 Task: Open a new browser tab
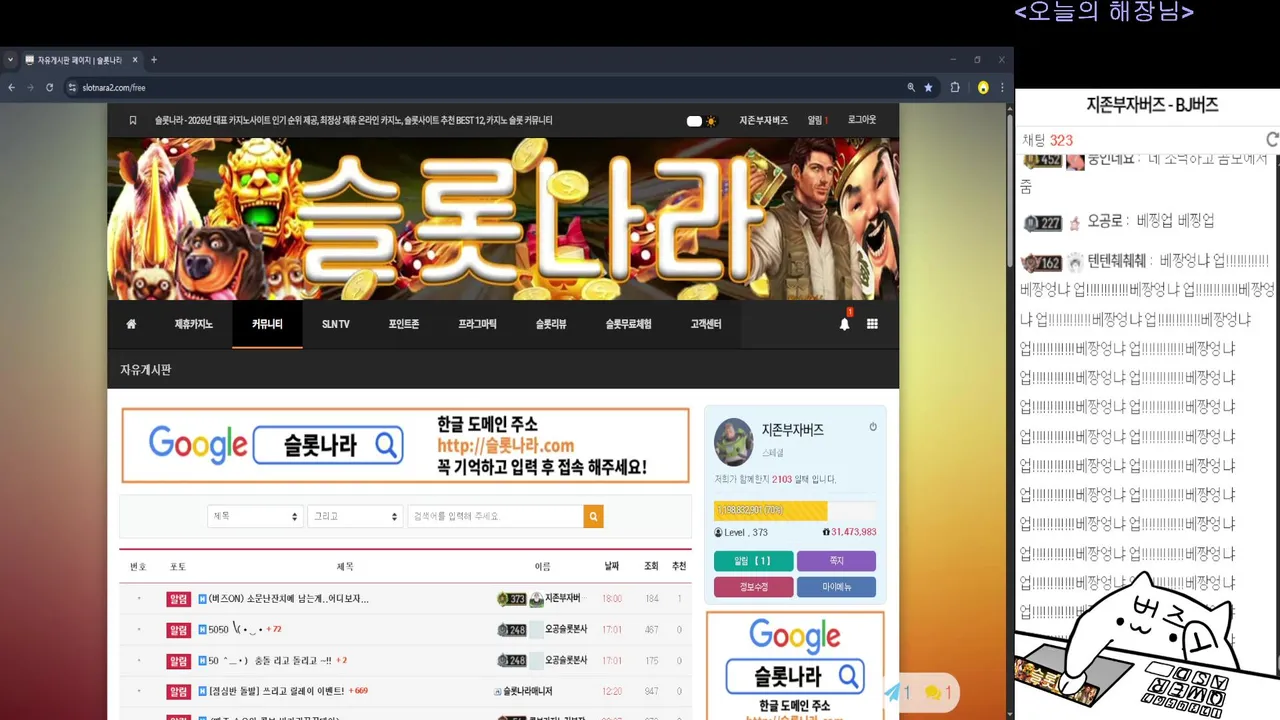click(x=154, y=60)
